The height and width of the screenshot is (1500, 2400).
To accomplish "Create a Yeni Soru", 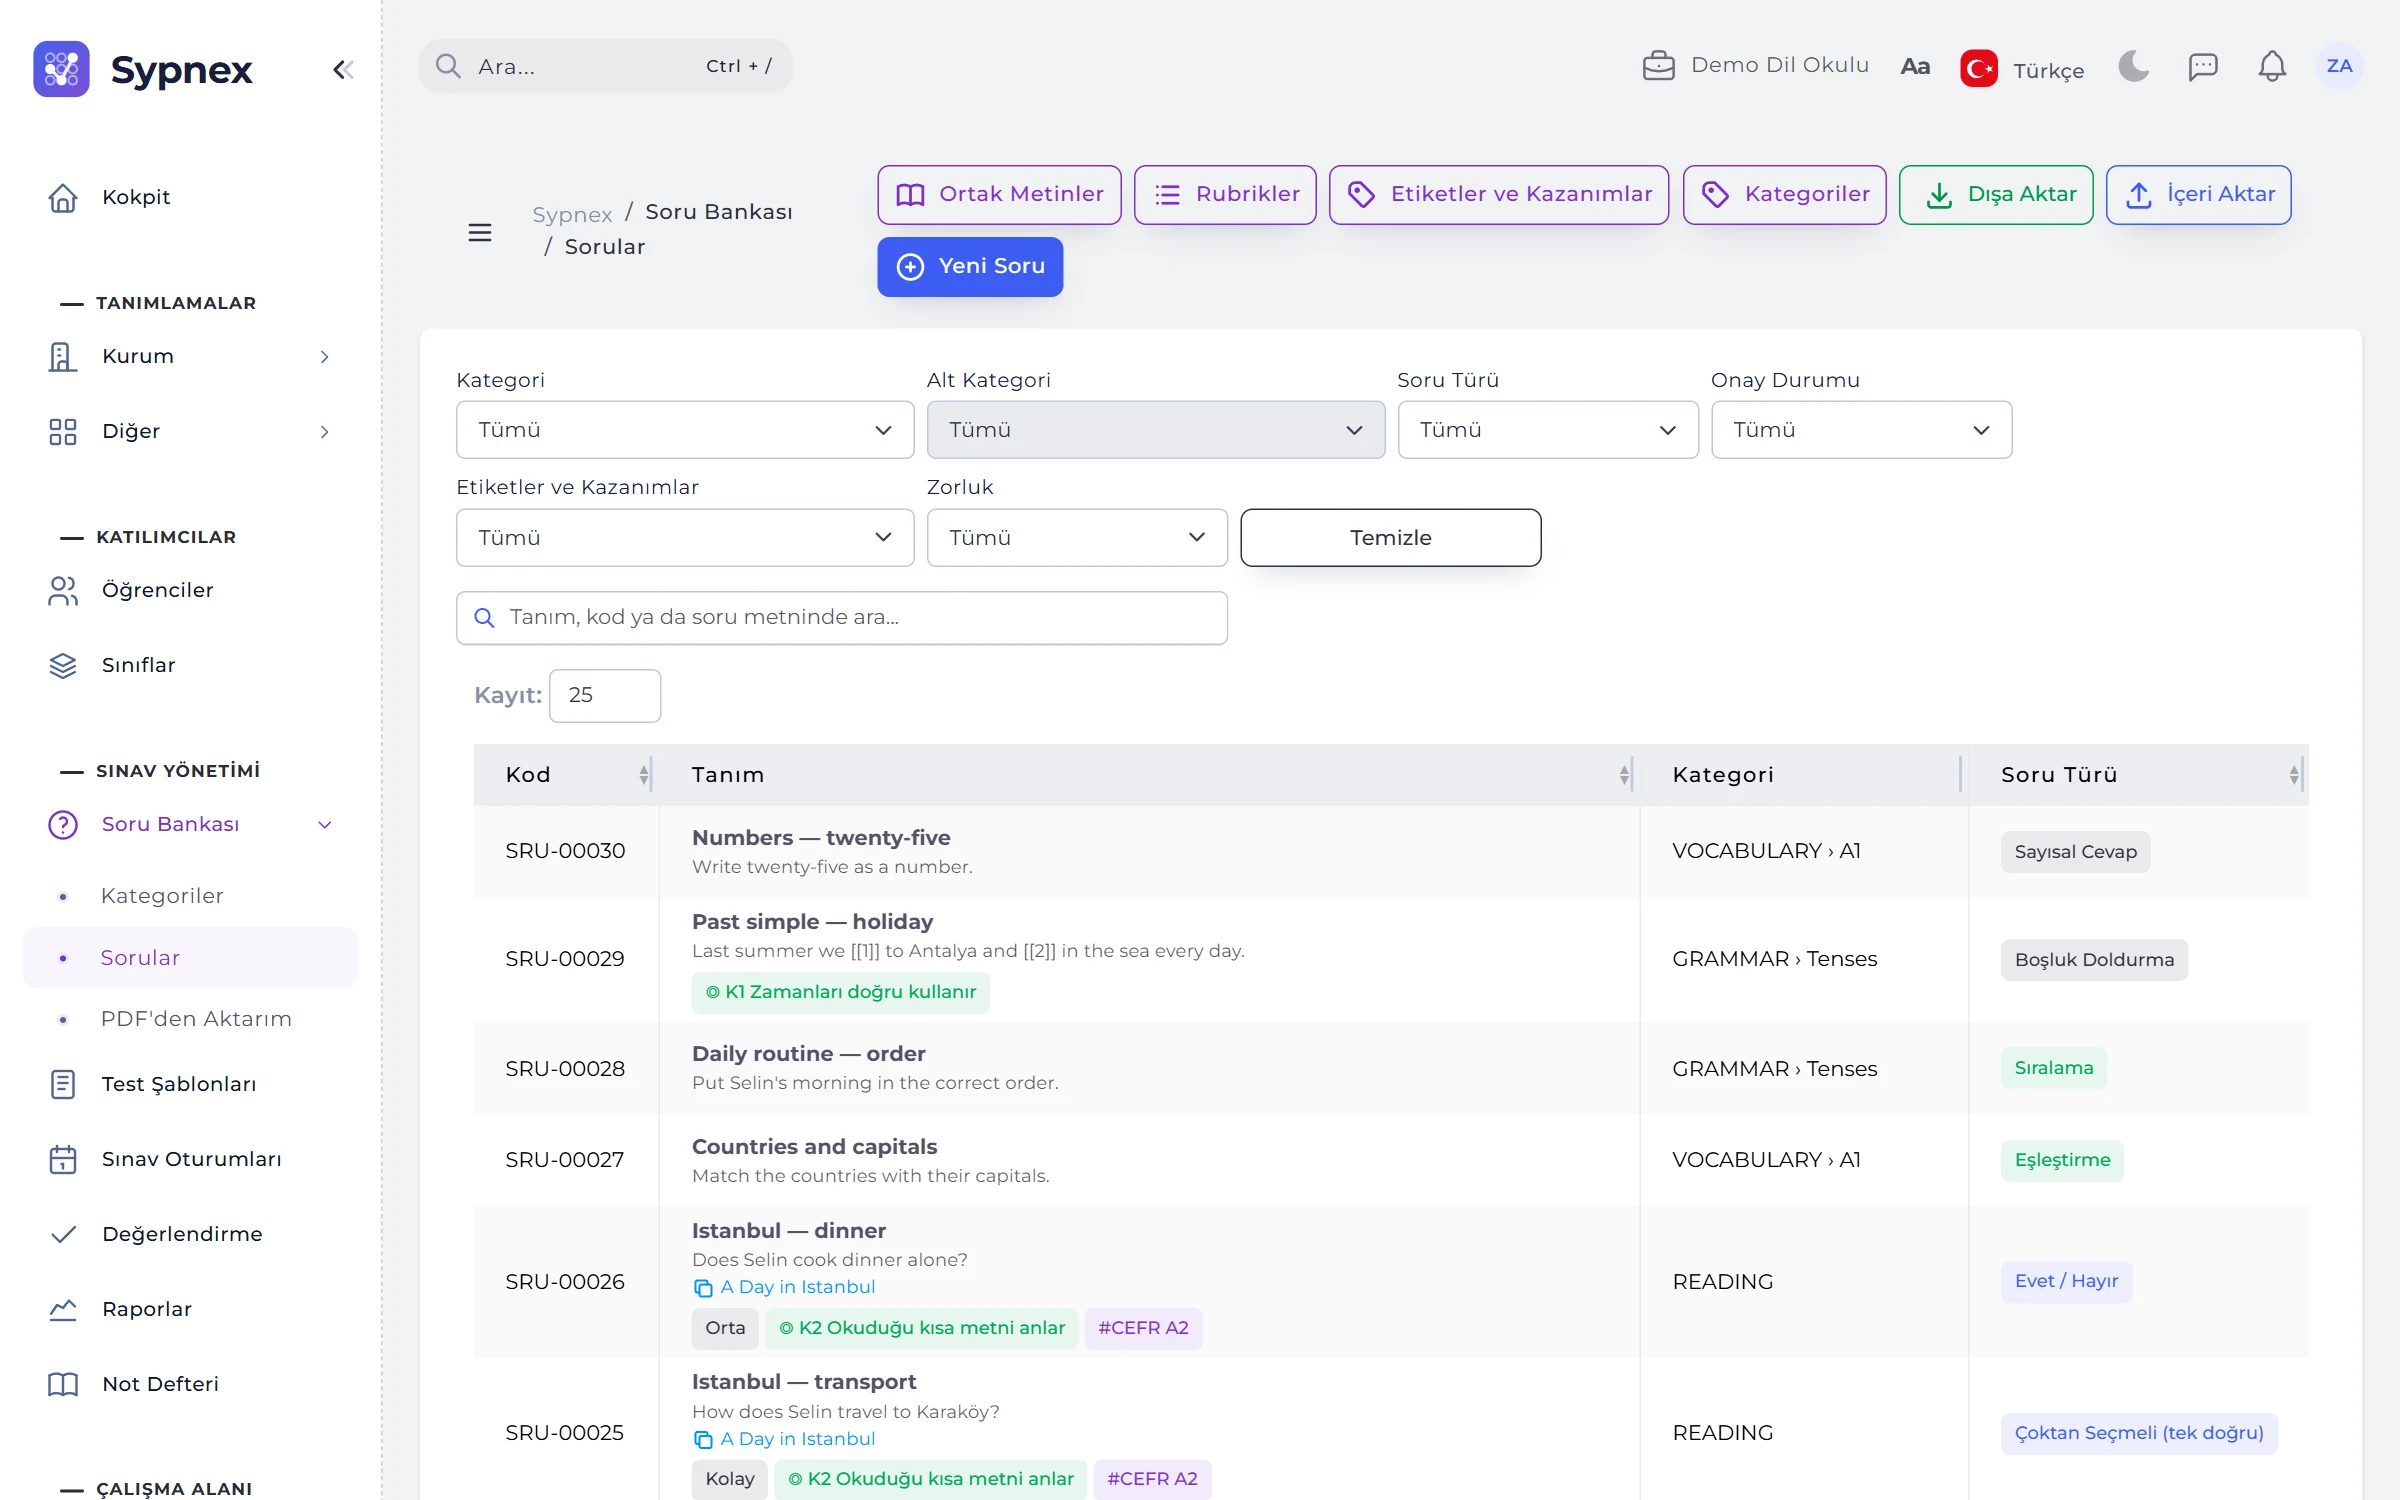I will (970, 267).
